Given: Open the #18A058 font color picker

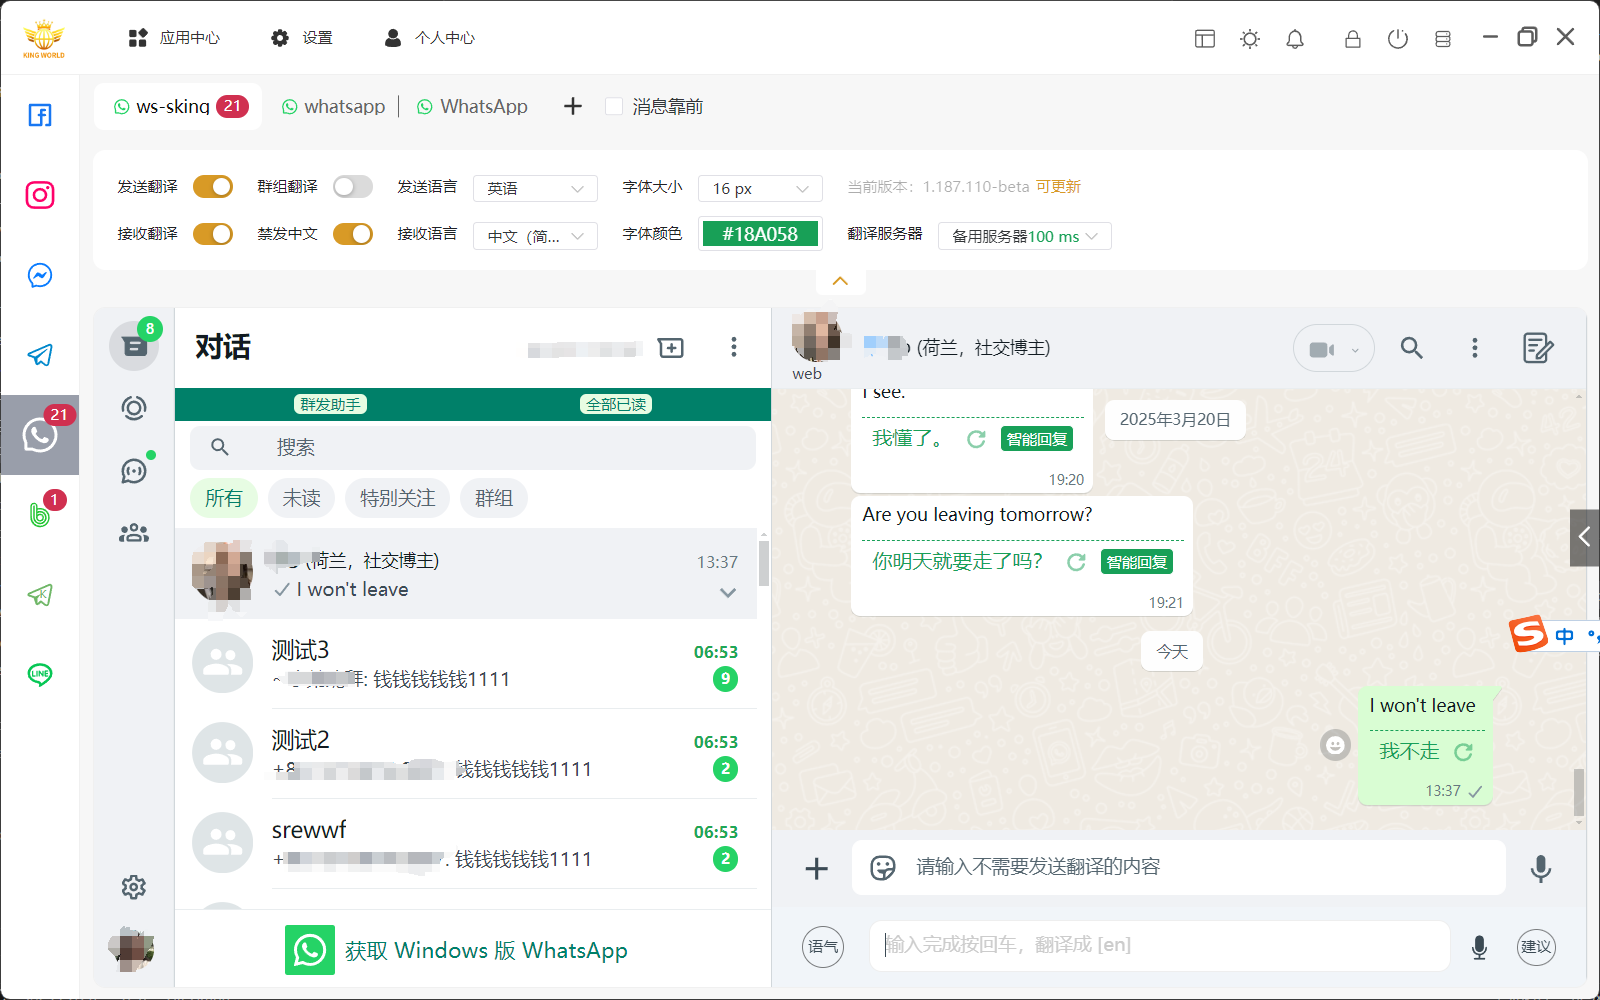Looking at the screenshot, I should [760, 233].
